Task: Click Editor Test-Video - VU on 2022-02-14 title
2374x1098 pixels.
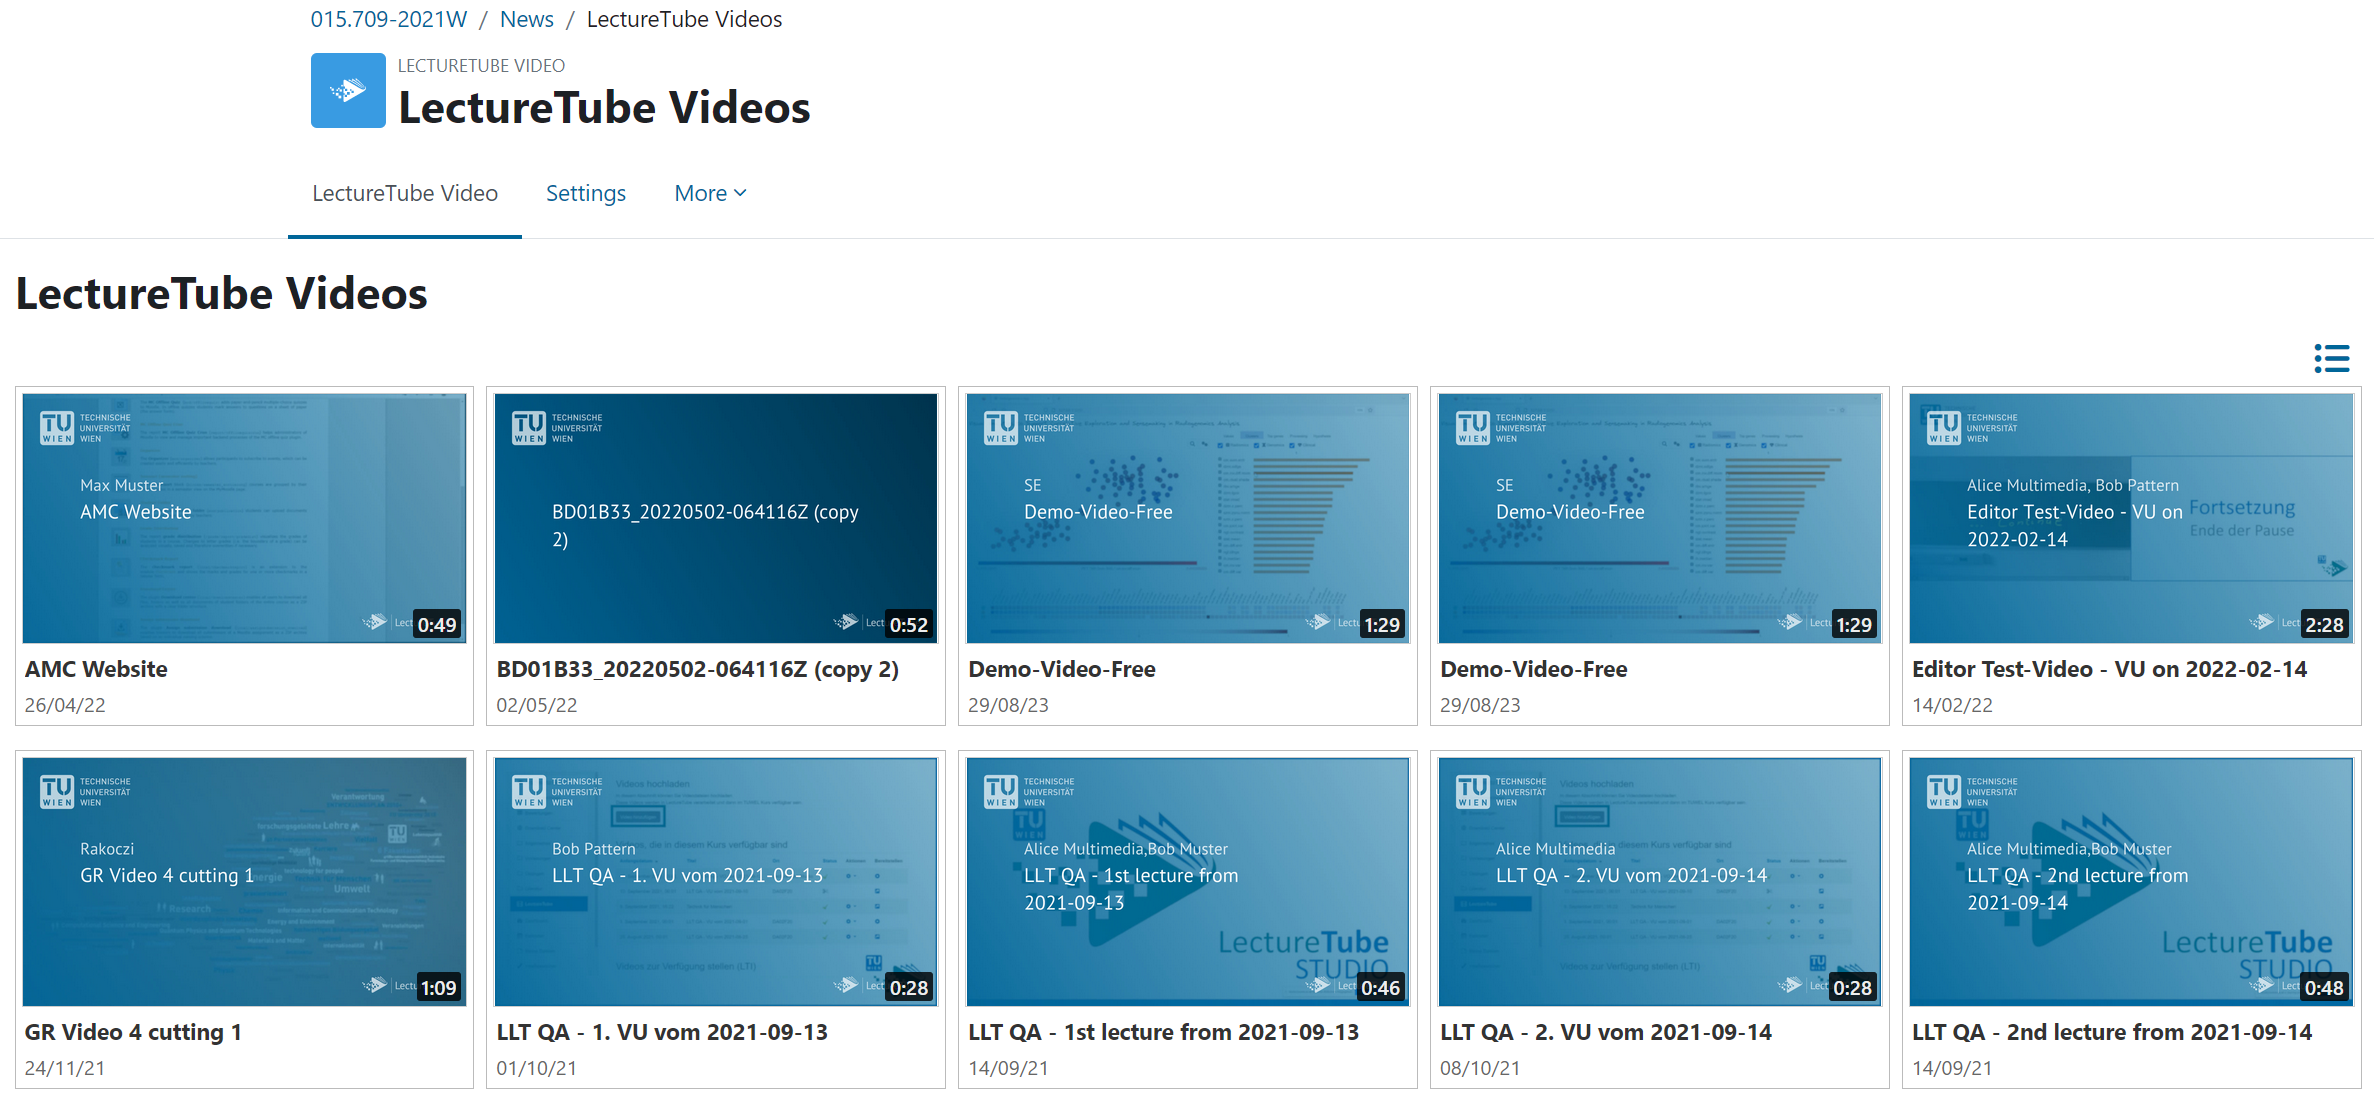Action: pyautogui.click(x=2109, y=669)
